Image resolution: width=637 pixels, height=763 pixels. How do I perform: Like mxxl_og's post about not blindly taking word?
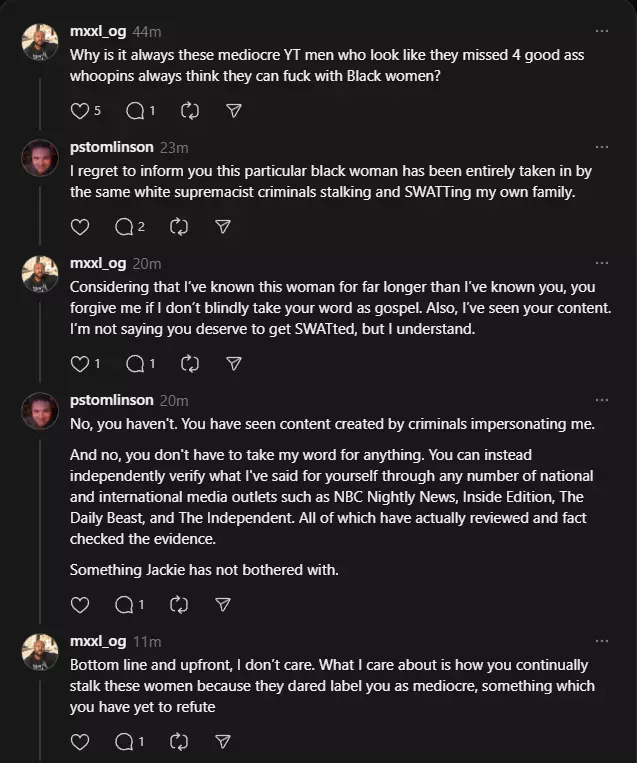coord(80,363)
